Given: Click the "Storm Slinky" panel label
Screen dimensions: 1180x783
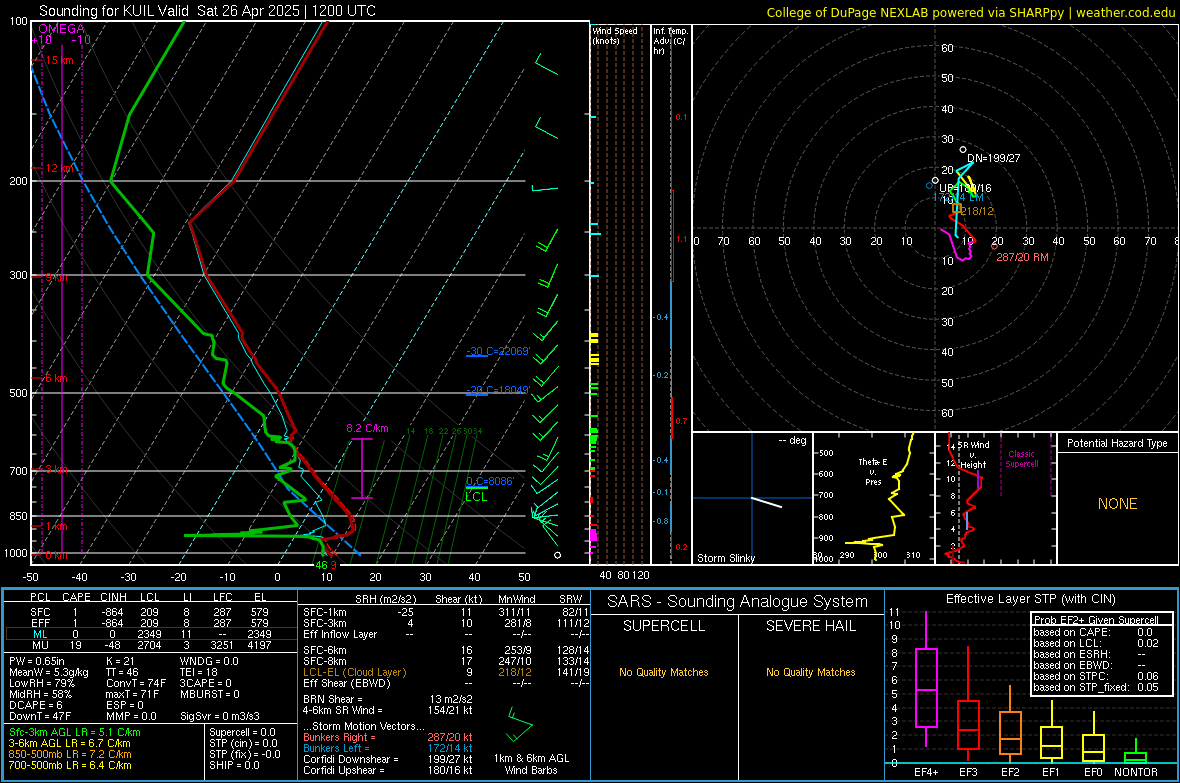Looking at the screenshot, I should coord(725,558).
